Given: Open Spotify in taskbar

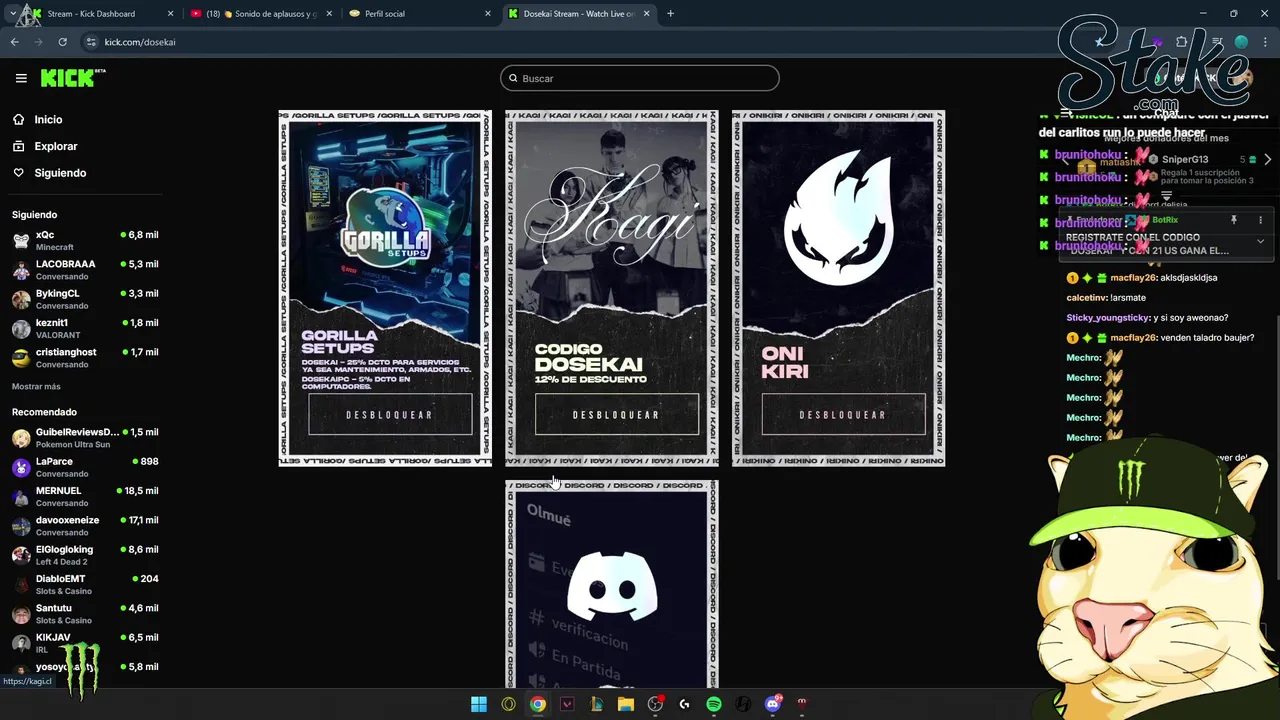Looking at the screenshot, I should click(x=714, y=704).
